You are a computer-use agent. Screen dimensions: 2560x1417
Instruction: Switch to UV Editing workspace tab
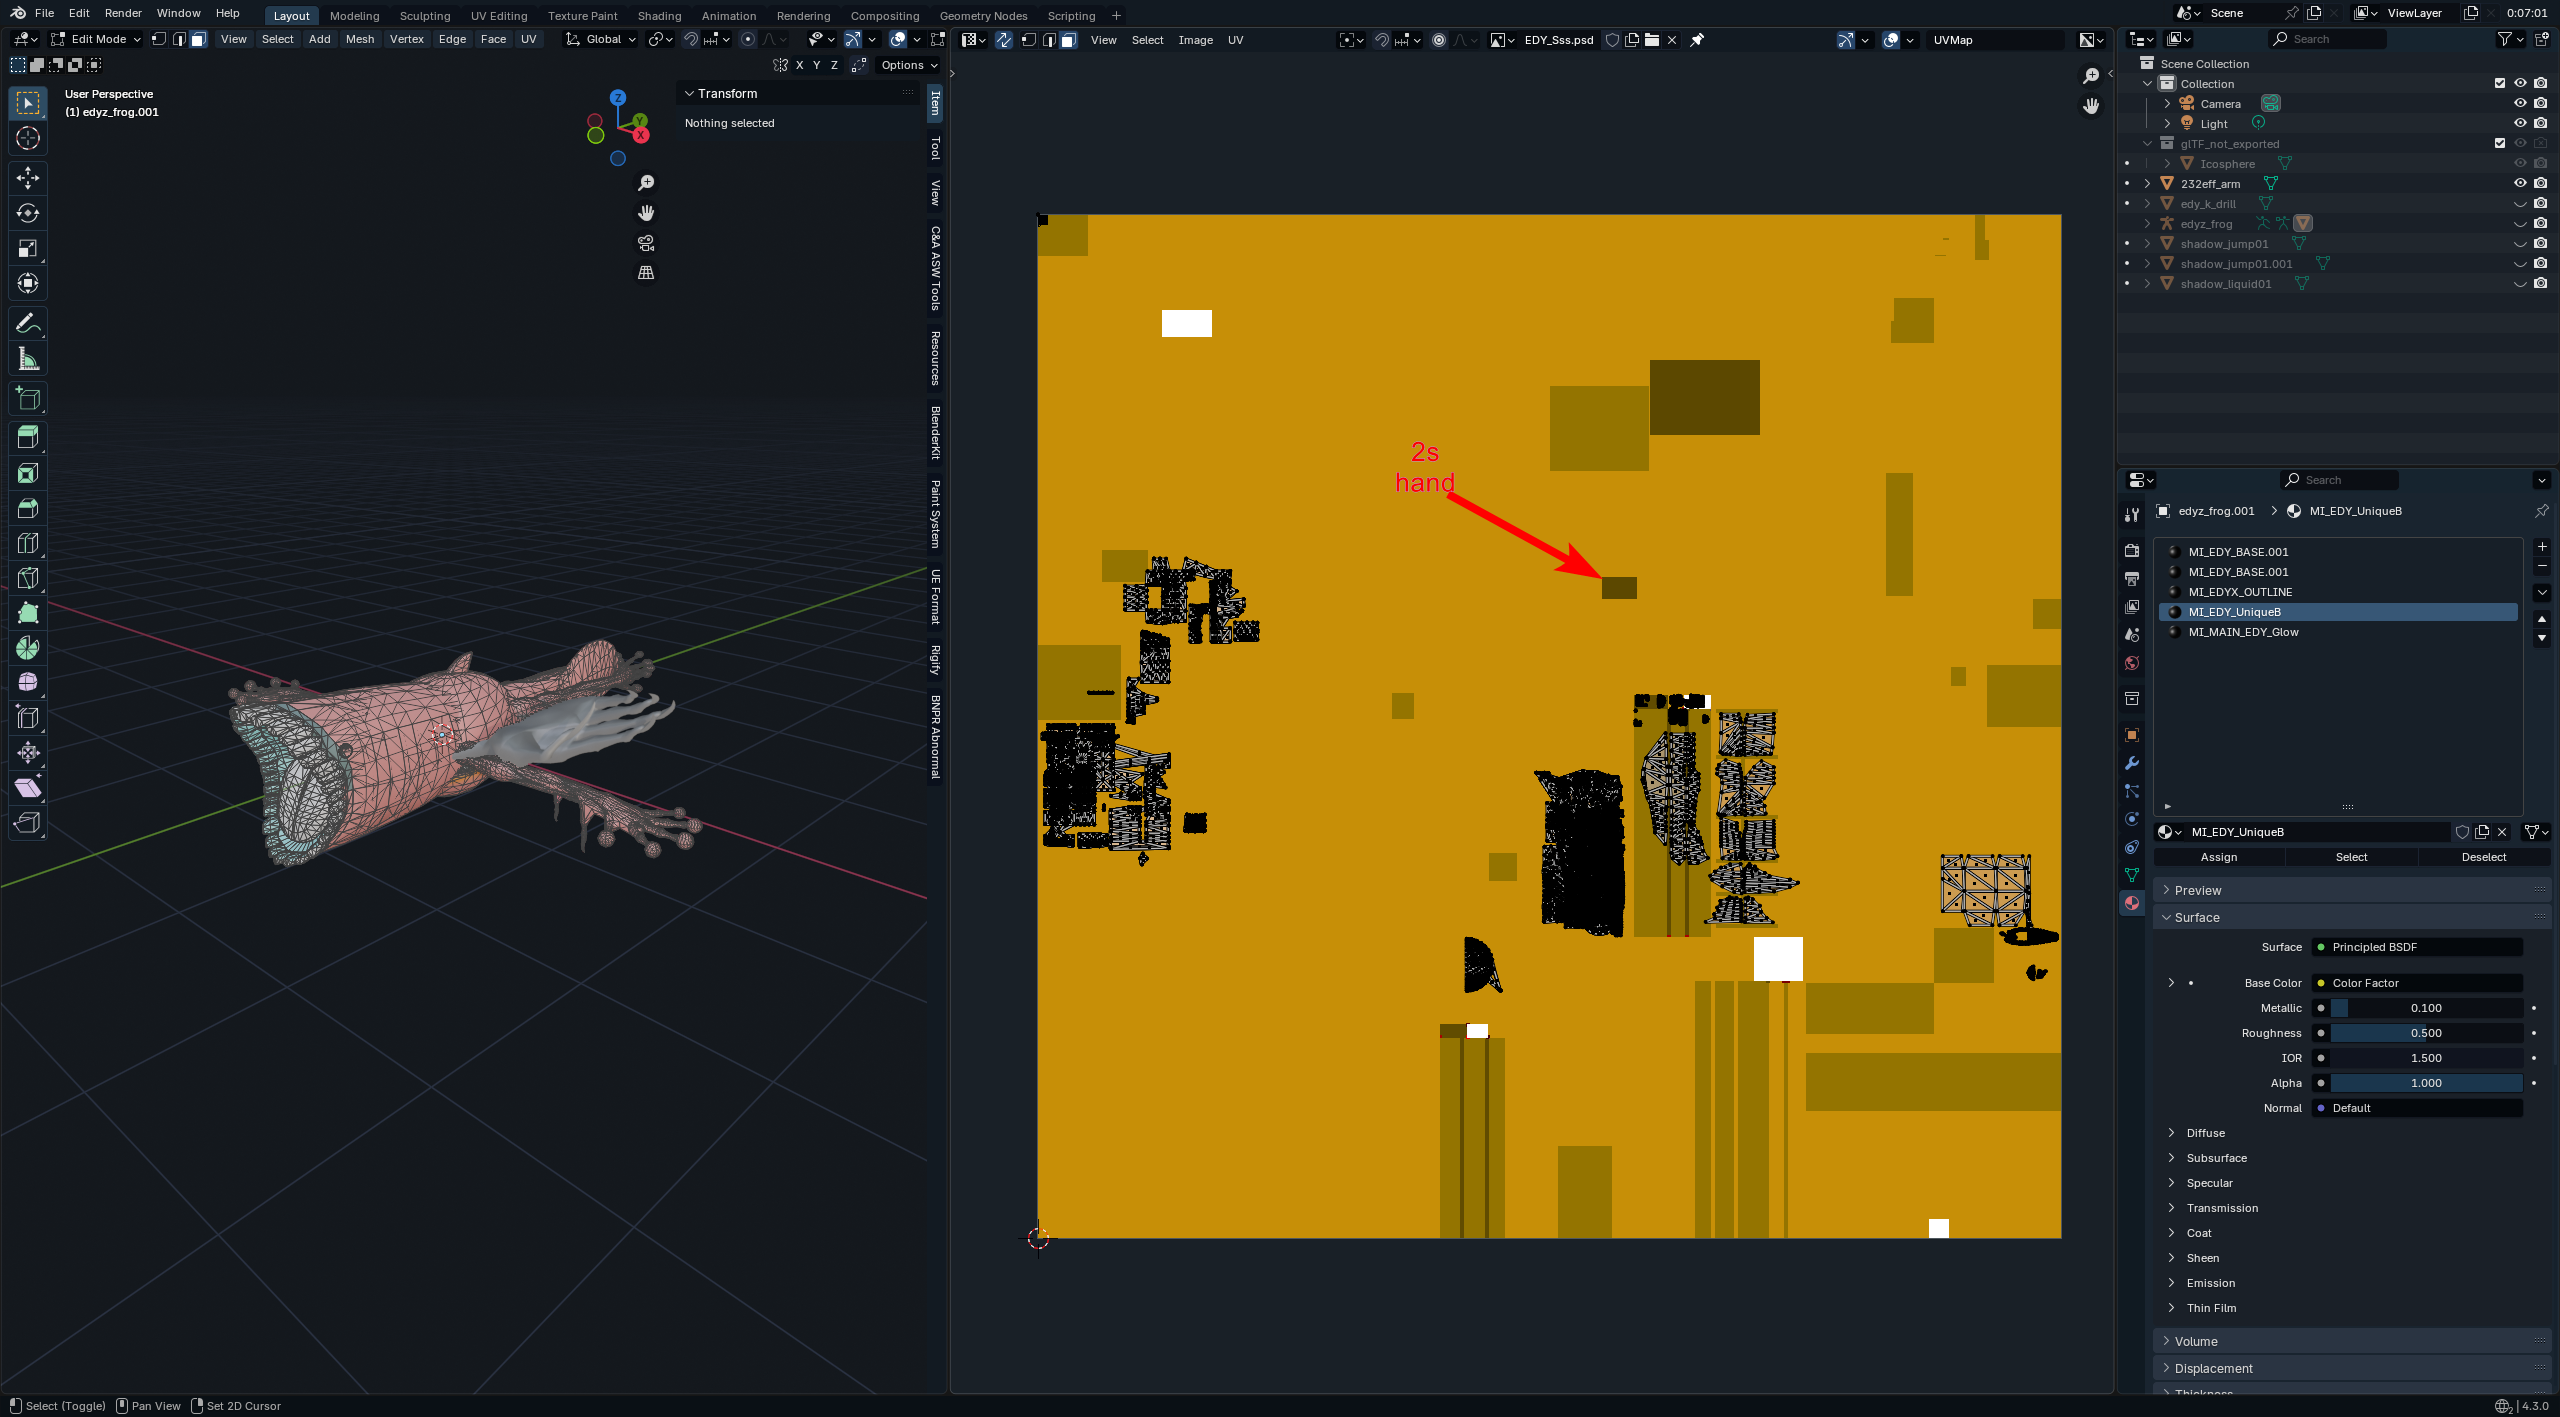click(499, 15)
